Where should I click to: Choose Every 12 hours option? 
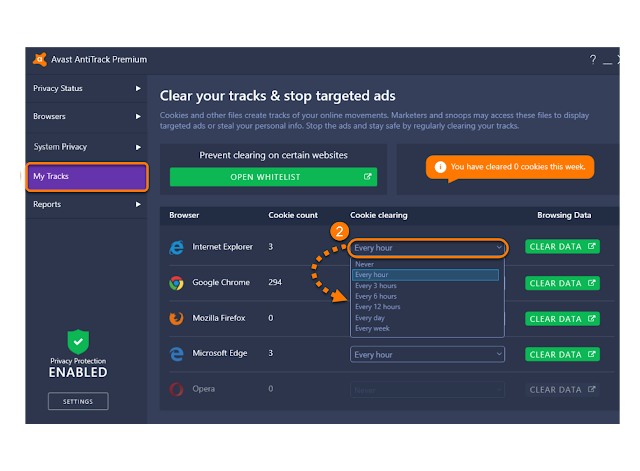[x=425, y=307]
